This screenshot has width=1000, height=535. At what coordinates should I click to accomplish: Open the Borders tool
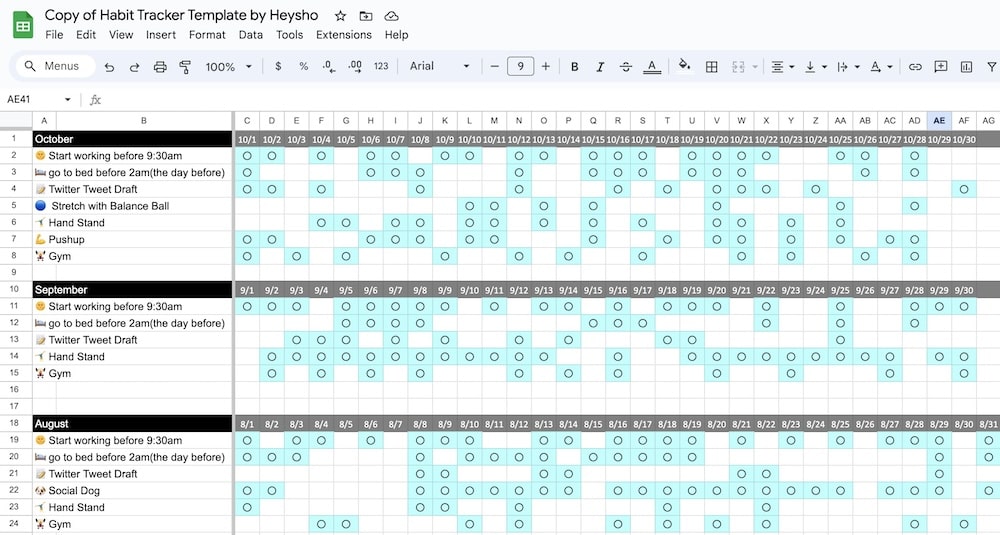[712, 67]
